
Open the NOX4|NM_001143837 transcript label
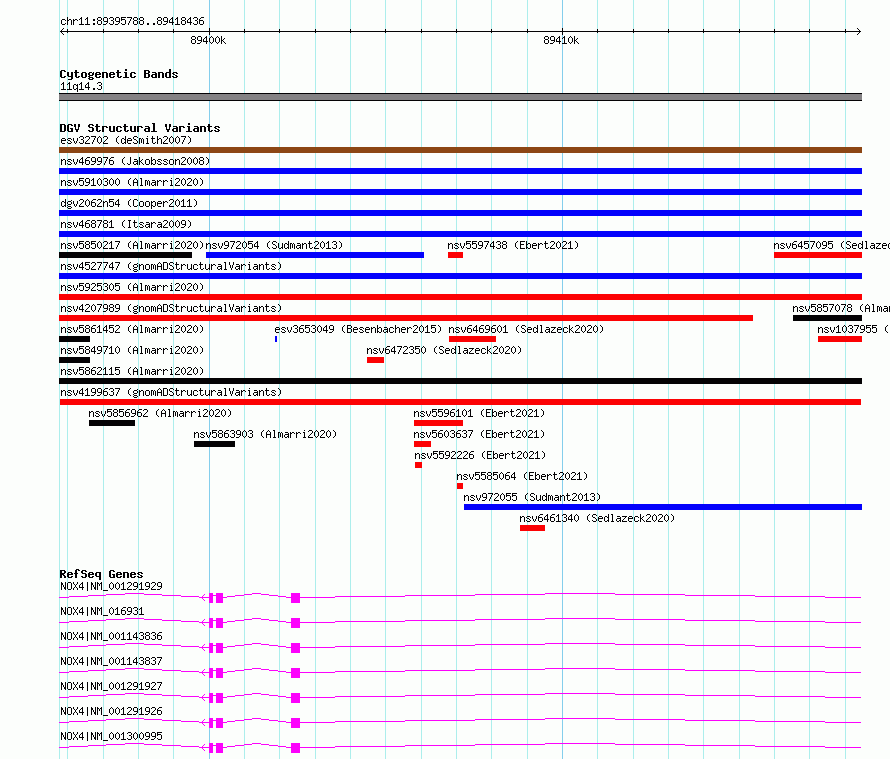[x=111, y=661]
